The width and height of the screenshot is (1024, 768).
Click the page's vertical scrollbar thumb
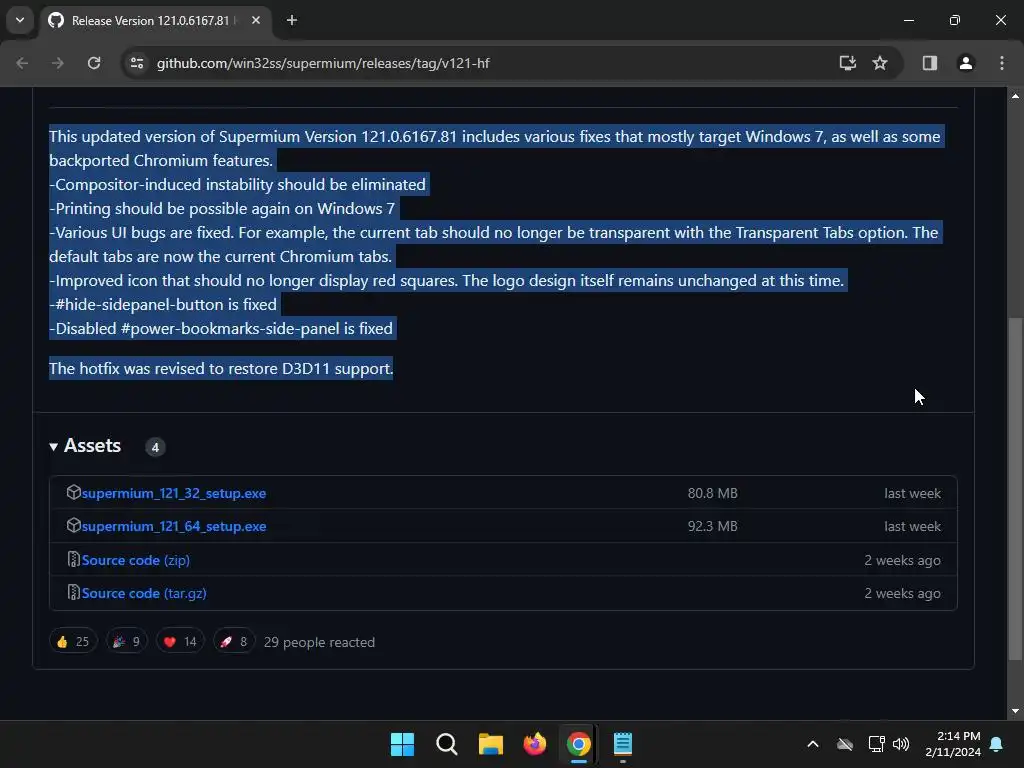(x=1015, y=488)
